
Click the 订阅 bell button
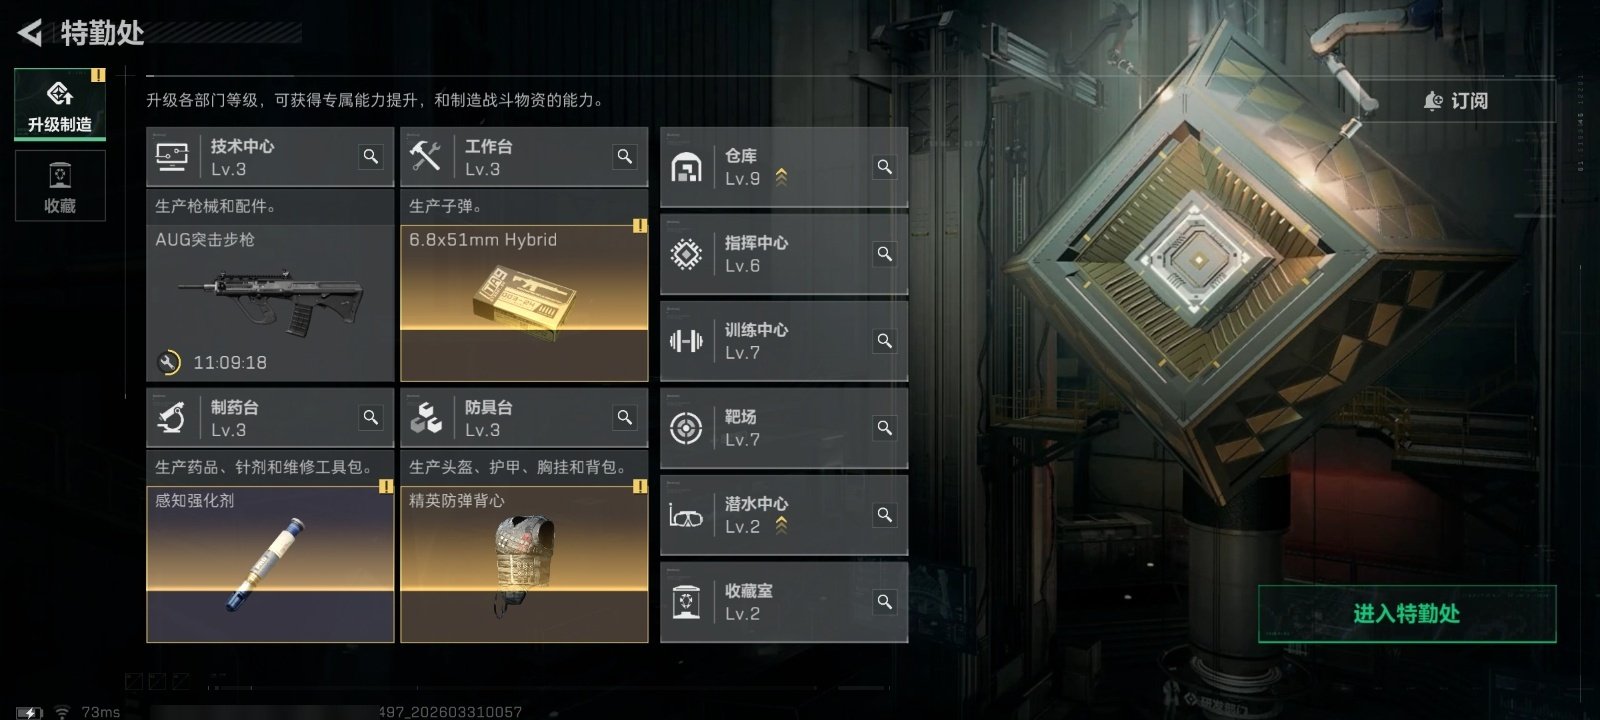click(1456, 101)
